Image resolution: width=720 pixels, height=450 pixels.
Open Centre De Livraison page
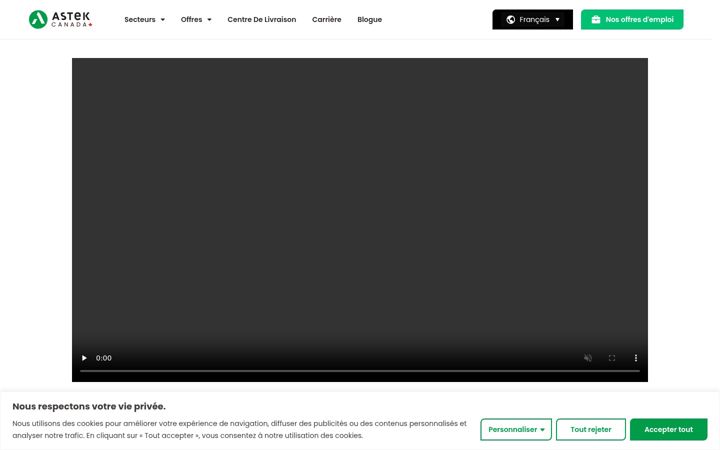coord(262,19)
